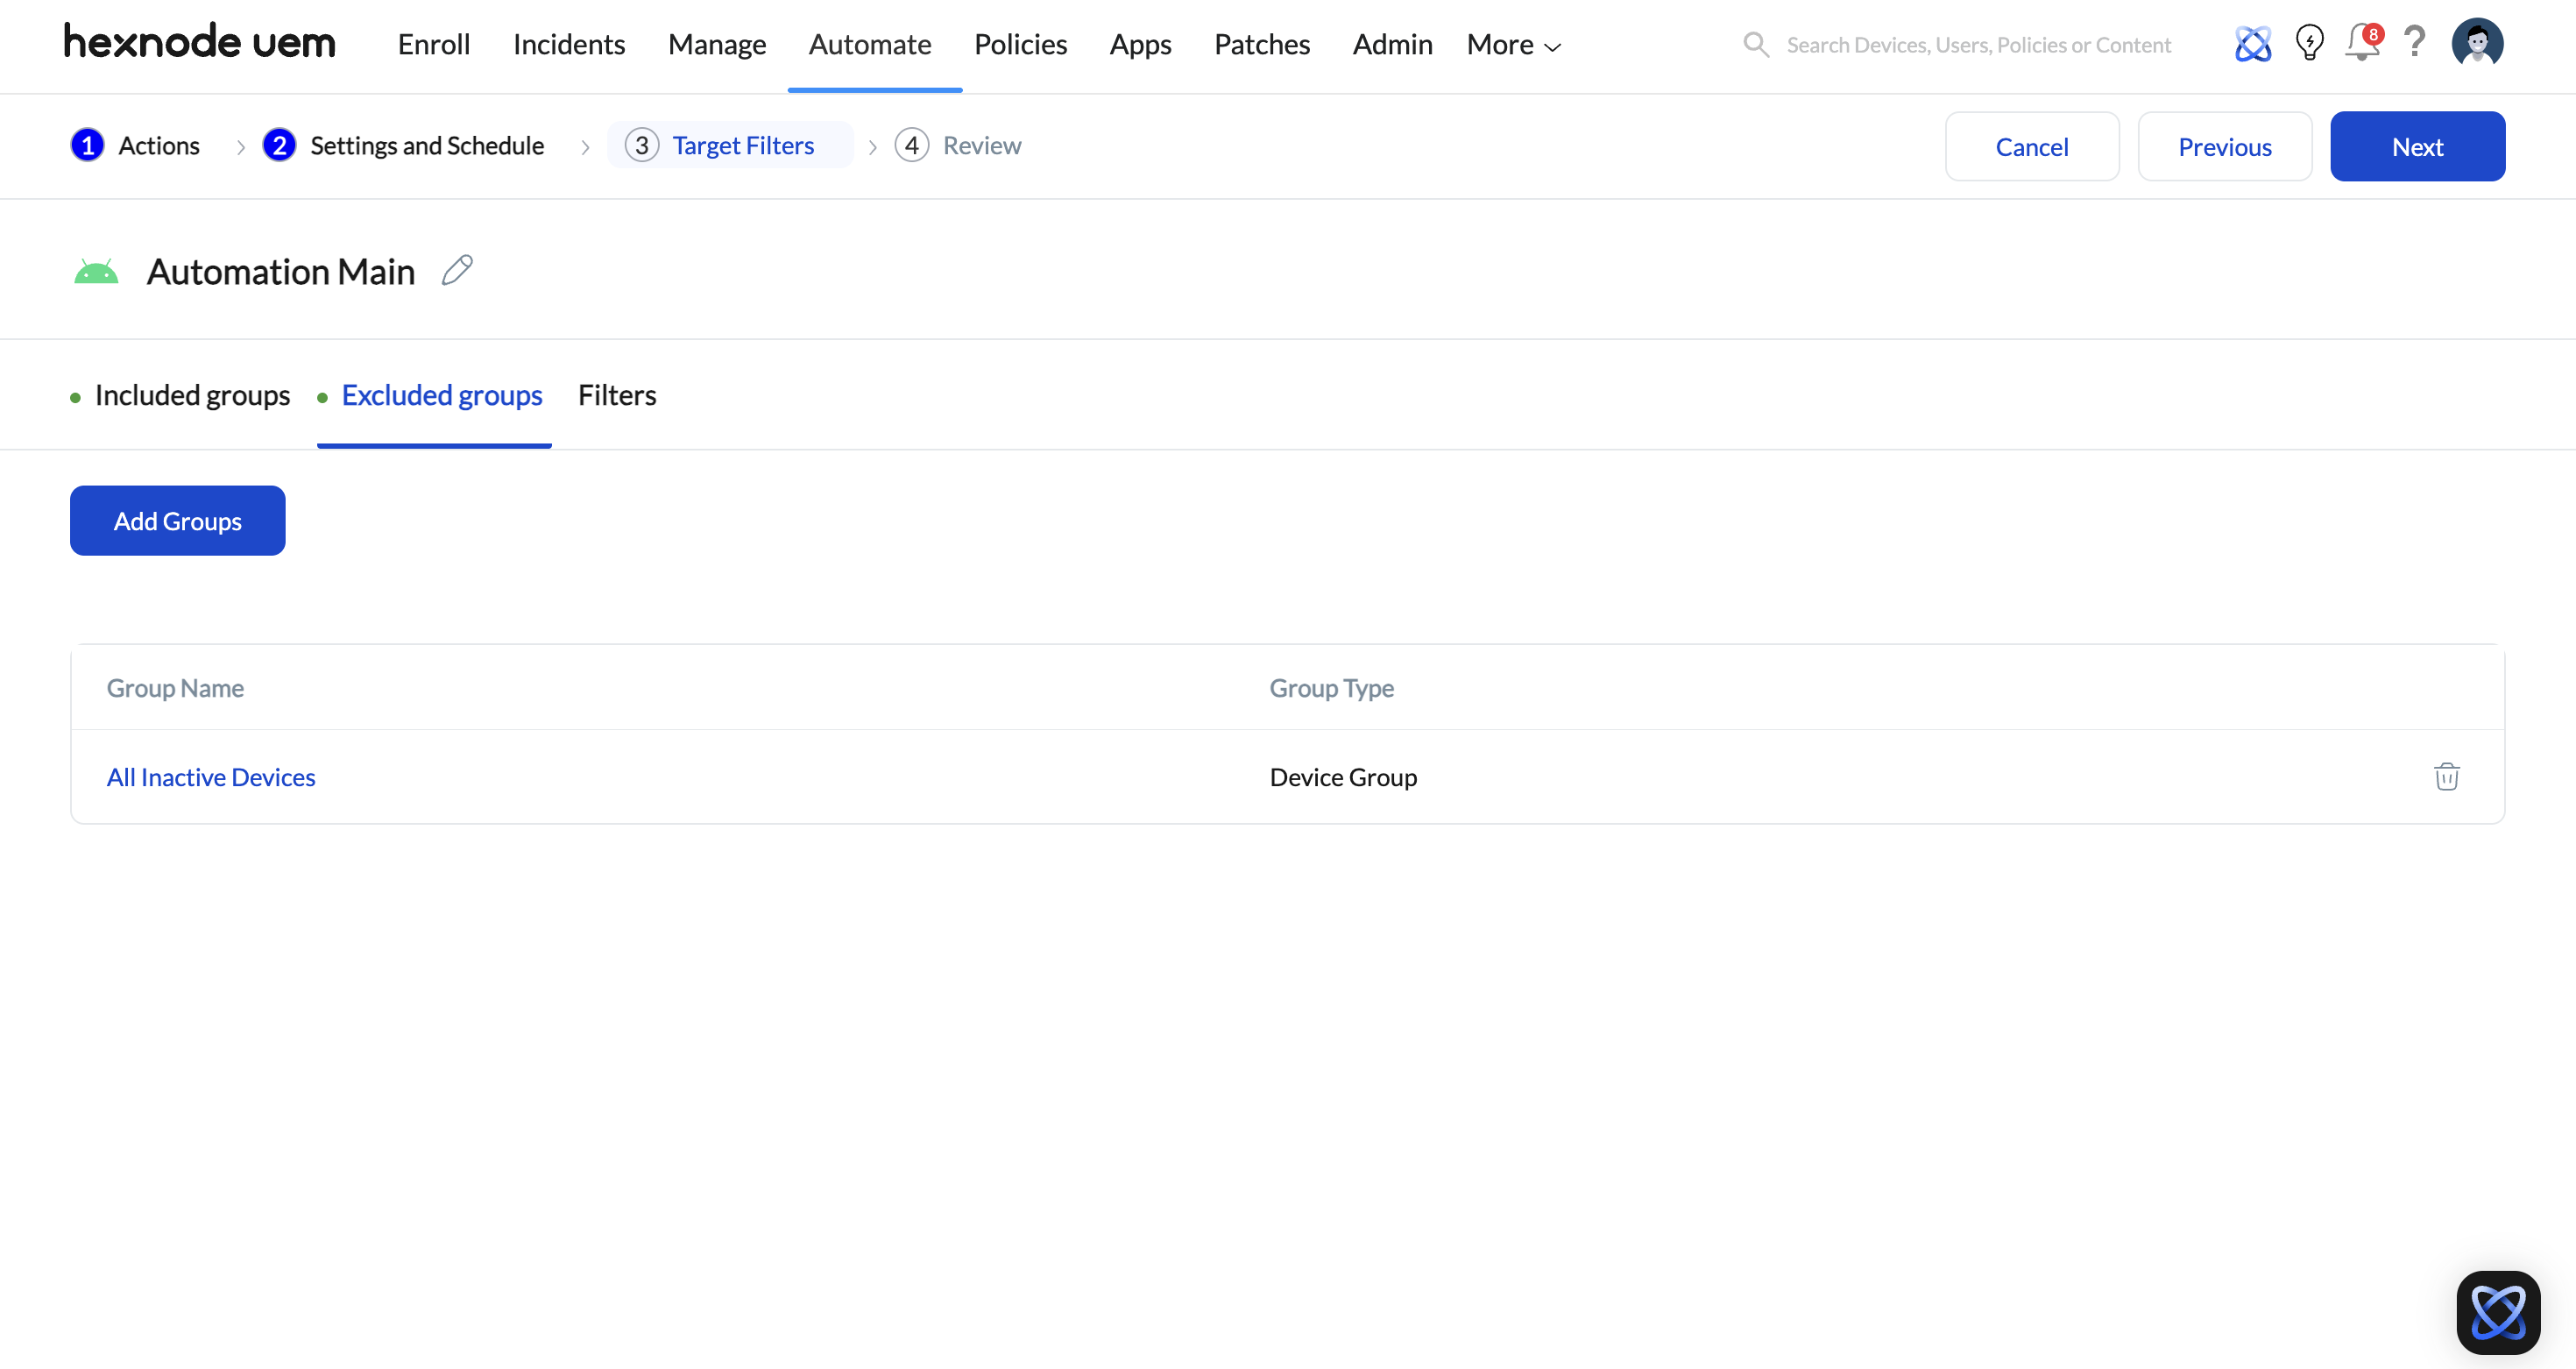This screenshot has height=1369, width=2576.
Task: Go to step 1 Actions
Action: [136, 146]
